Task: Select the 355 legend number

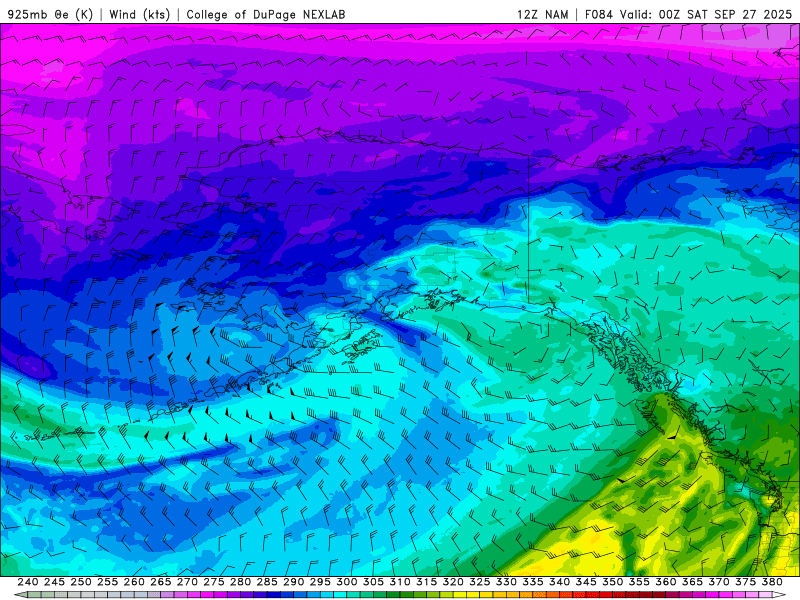Action: tap(639, 582)
